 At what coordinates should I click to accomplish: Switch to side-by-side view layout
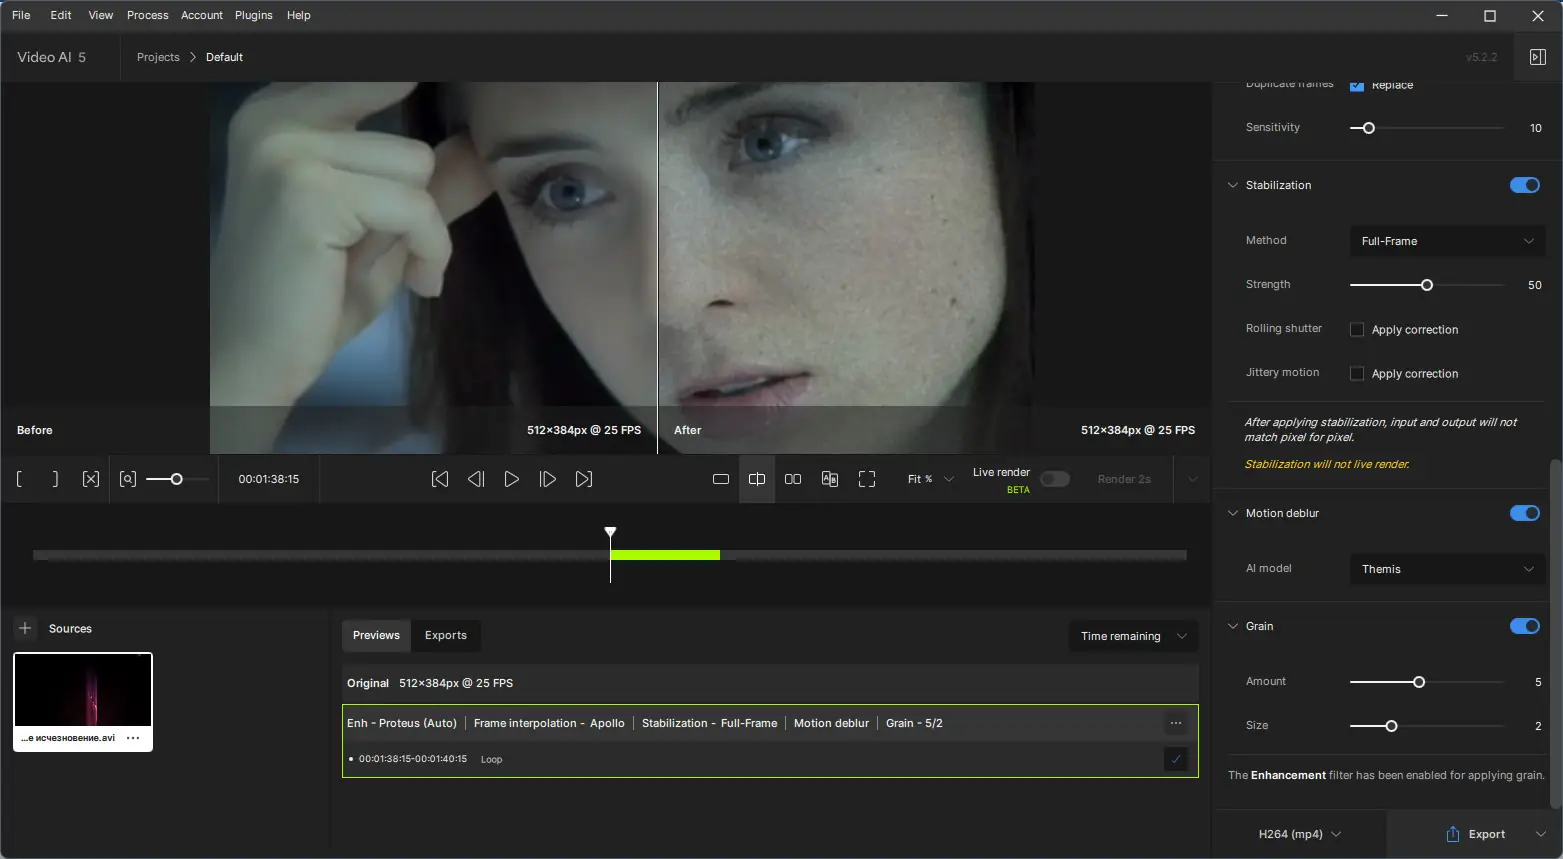(x=793, y=479)
